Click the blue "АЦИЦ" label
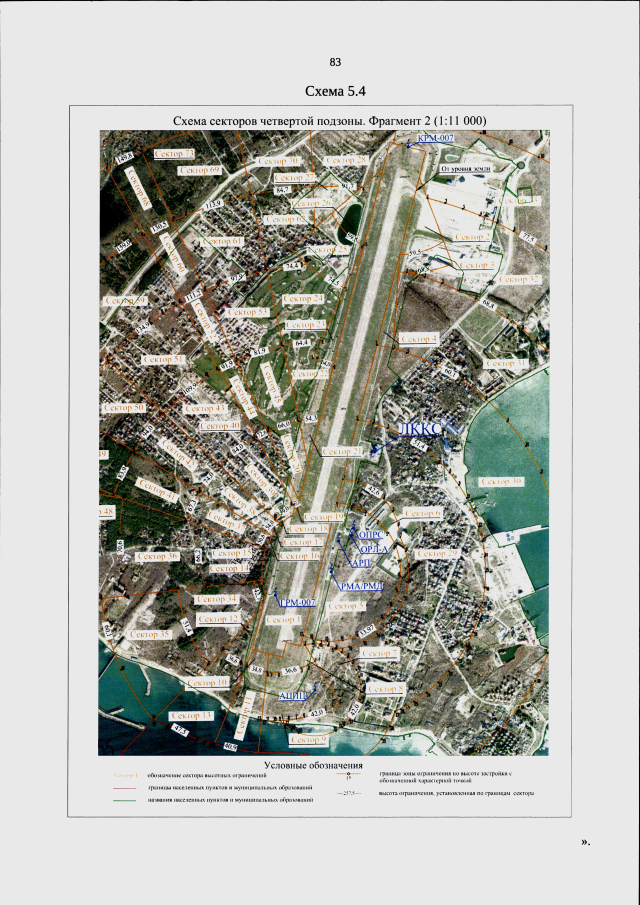 point(293,697)
